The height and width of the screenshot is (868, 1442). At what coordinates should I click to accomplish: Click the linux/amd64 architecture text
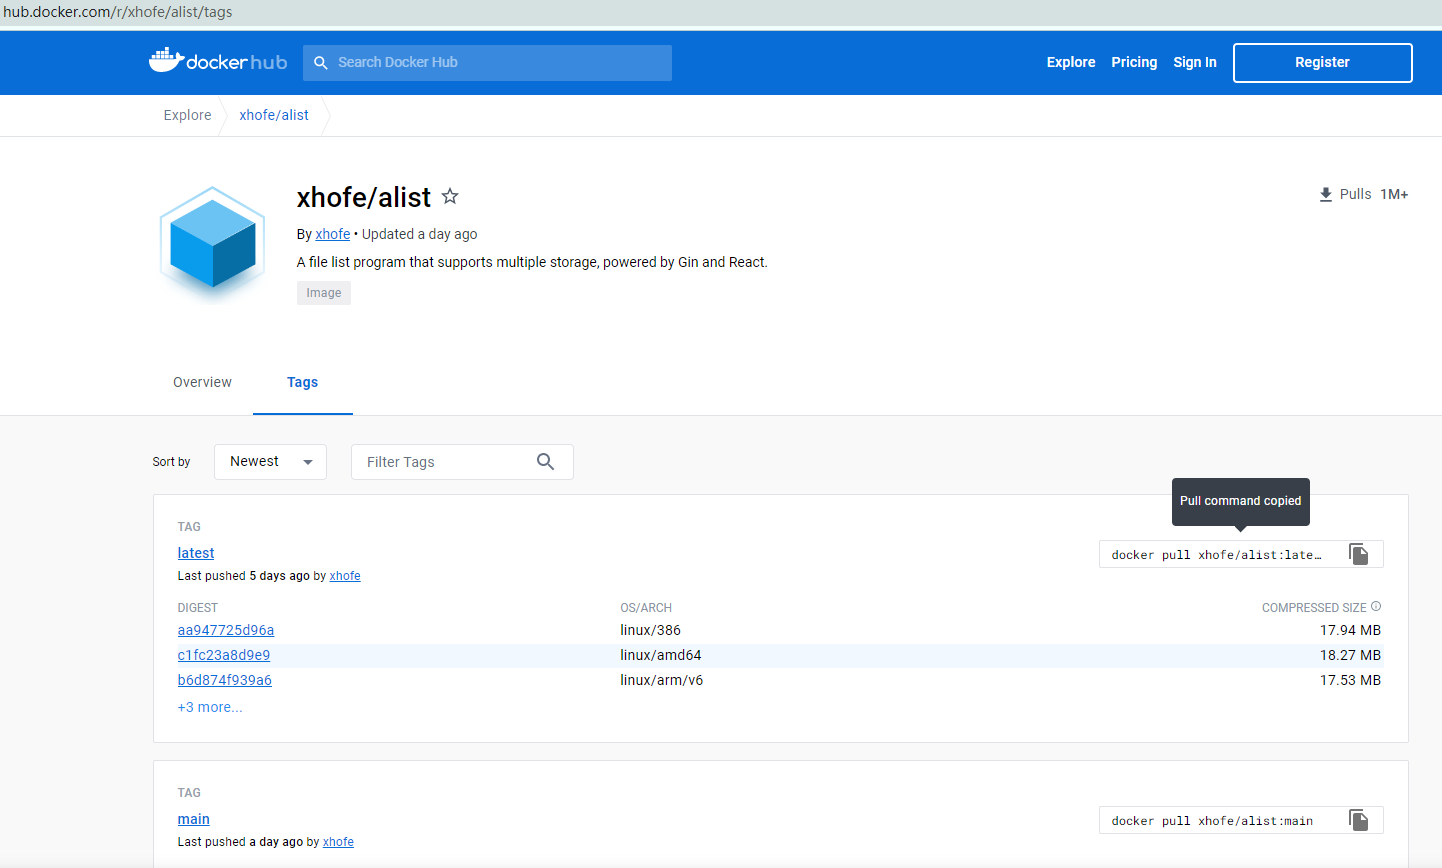[x=661, y=655]
